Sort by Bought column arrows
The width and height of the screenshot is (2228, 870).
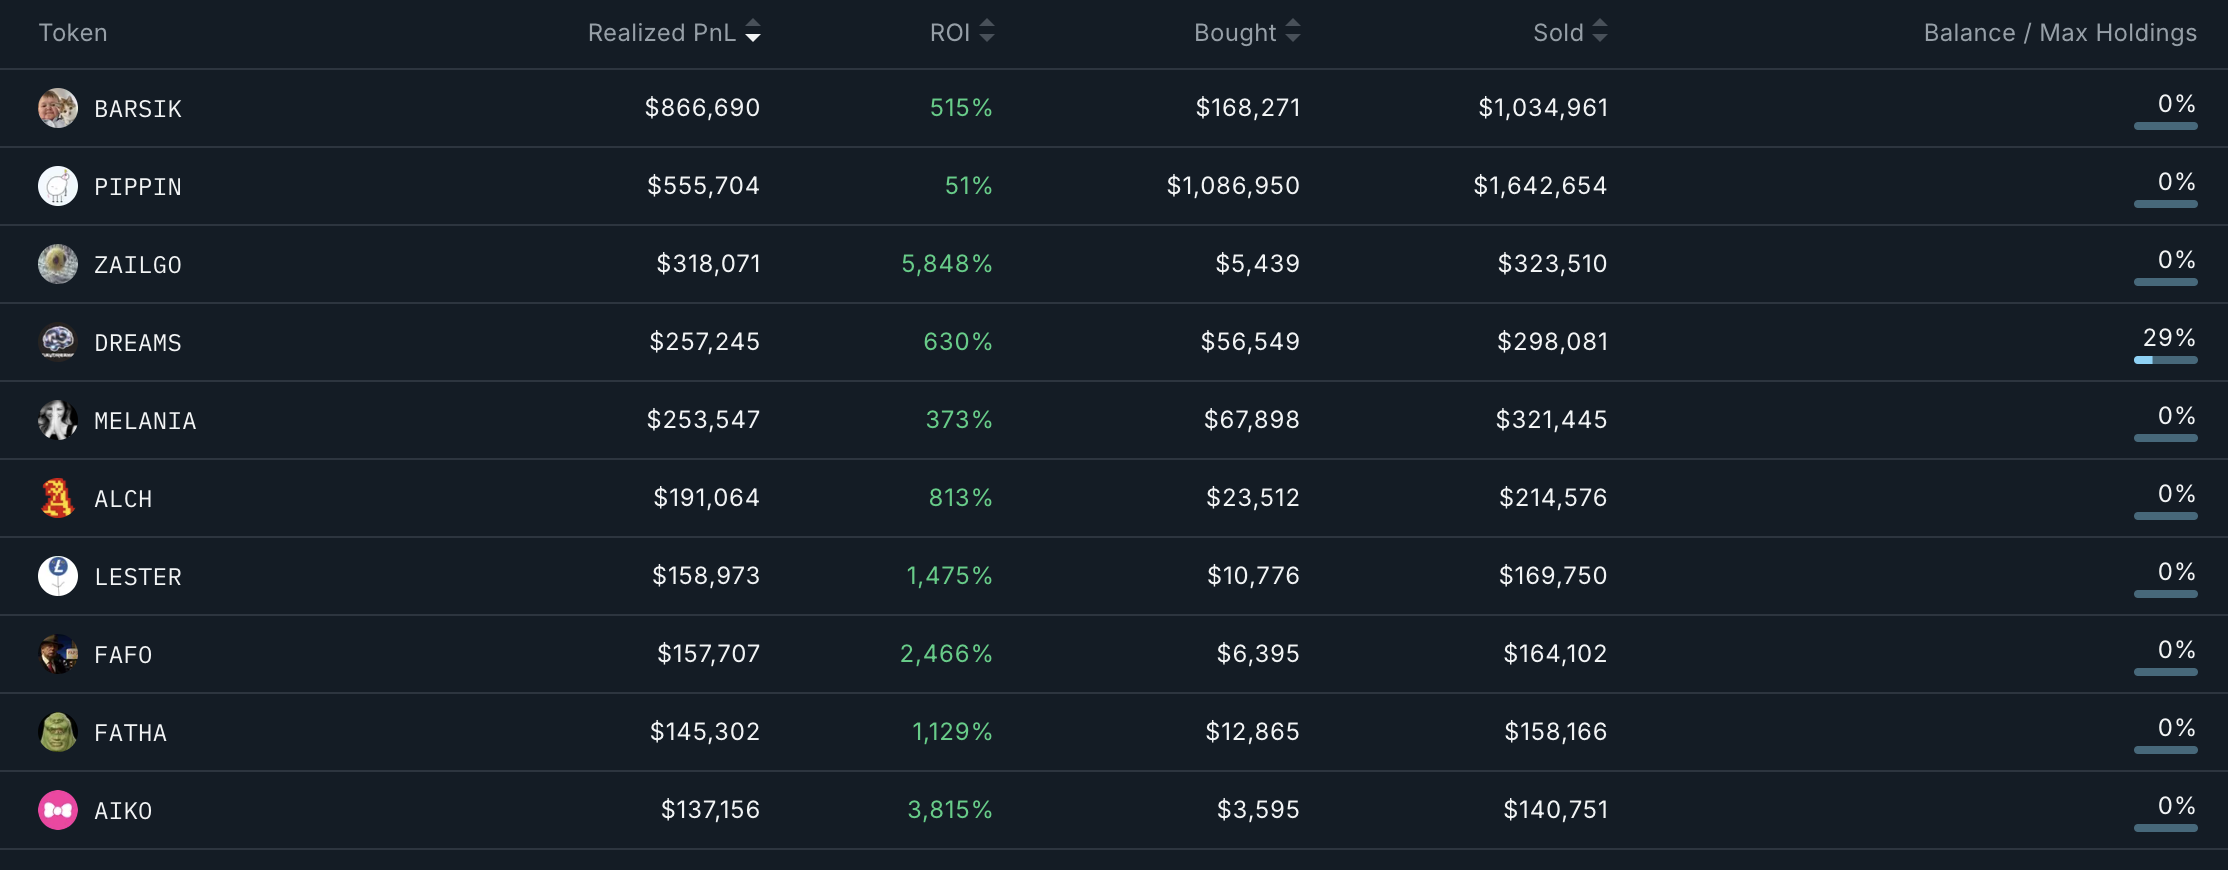[1293, 32]
